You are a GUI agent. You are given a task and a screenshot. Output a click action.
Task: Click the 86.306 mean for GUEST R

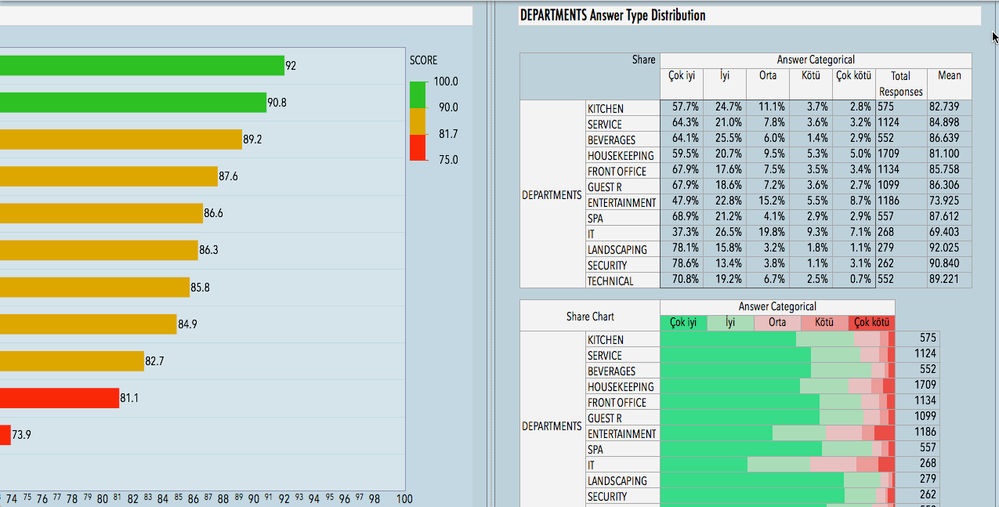(949, 186)
